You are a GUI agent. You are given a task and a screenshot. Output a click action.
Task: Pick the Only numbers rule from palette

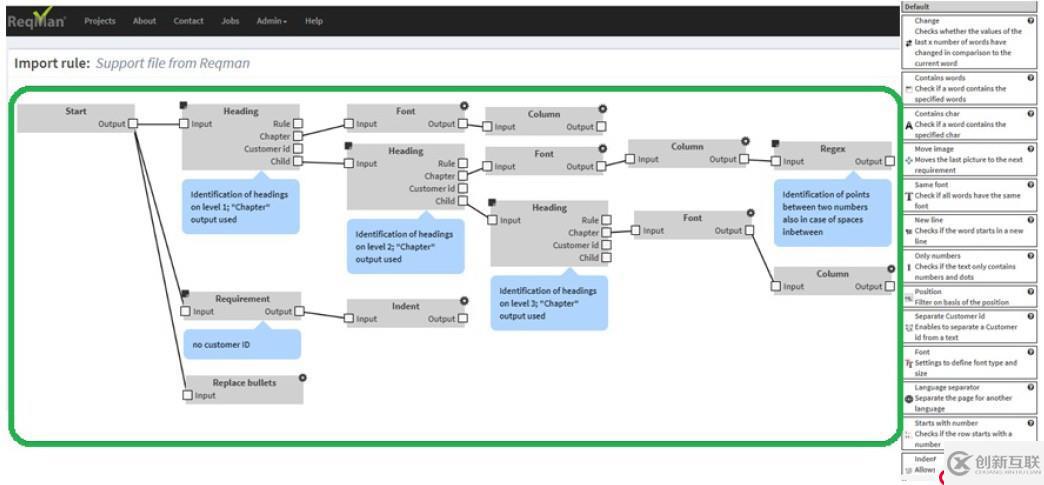[969, 266]
